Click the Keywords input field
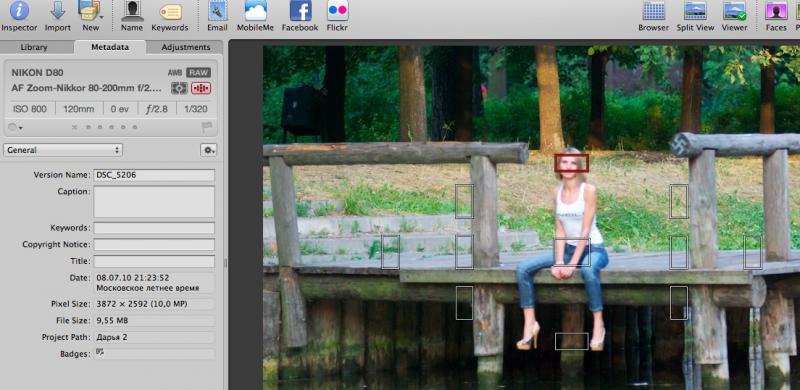 (x=154, y=228)
